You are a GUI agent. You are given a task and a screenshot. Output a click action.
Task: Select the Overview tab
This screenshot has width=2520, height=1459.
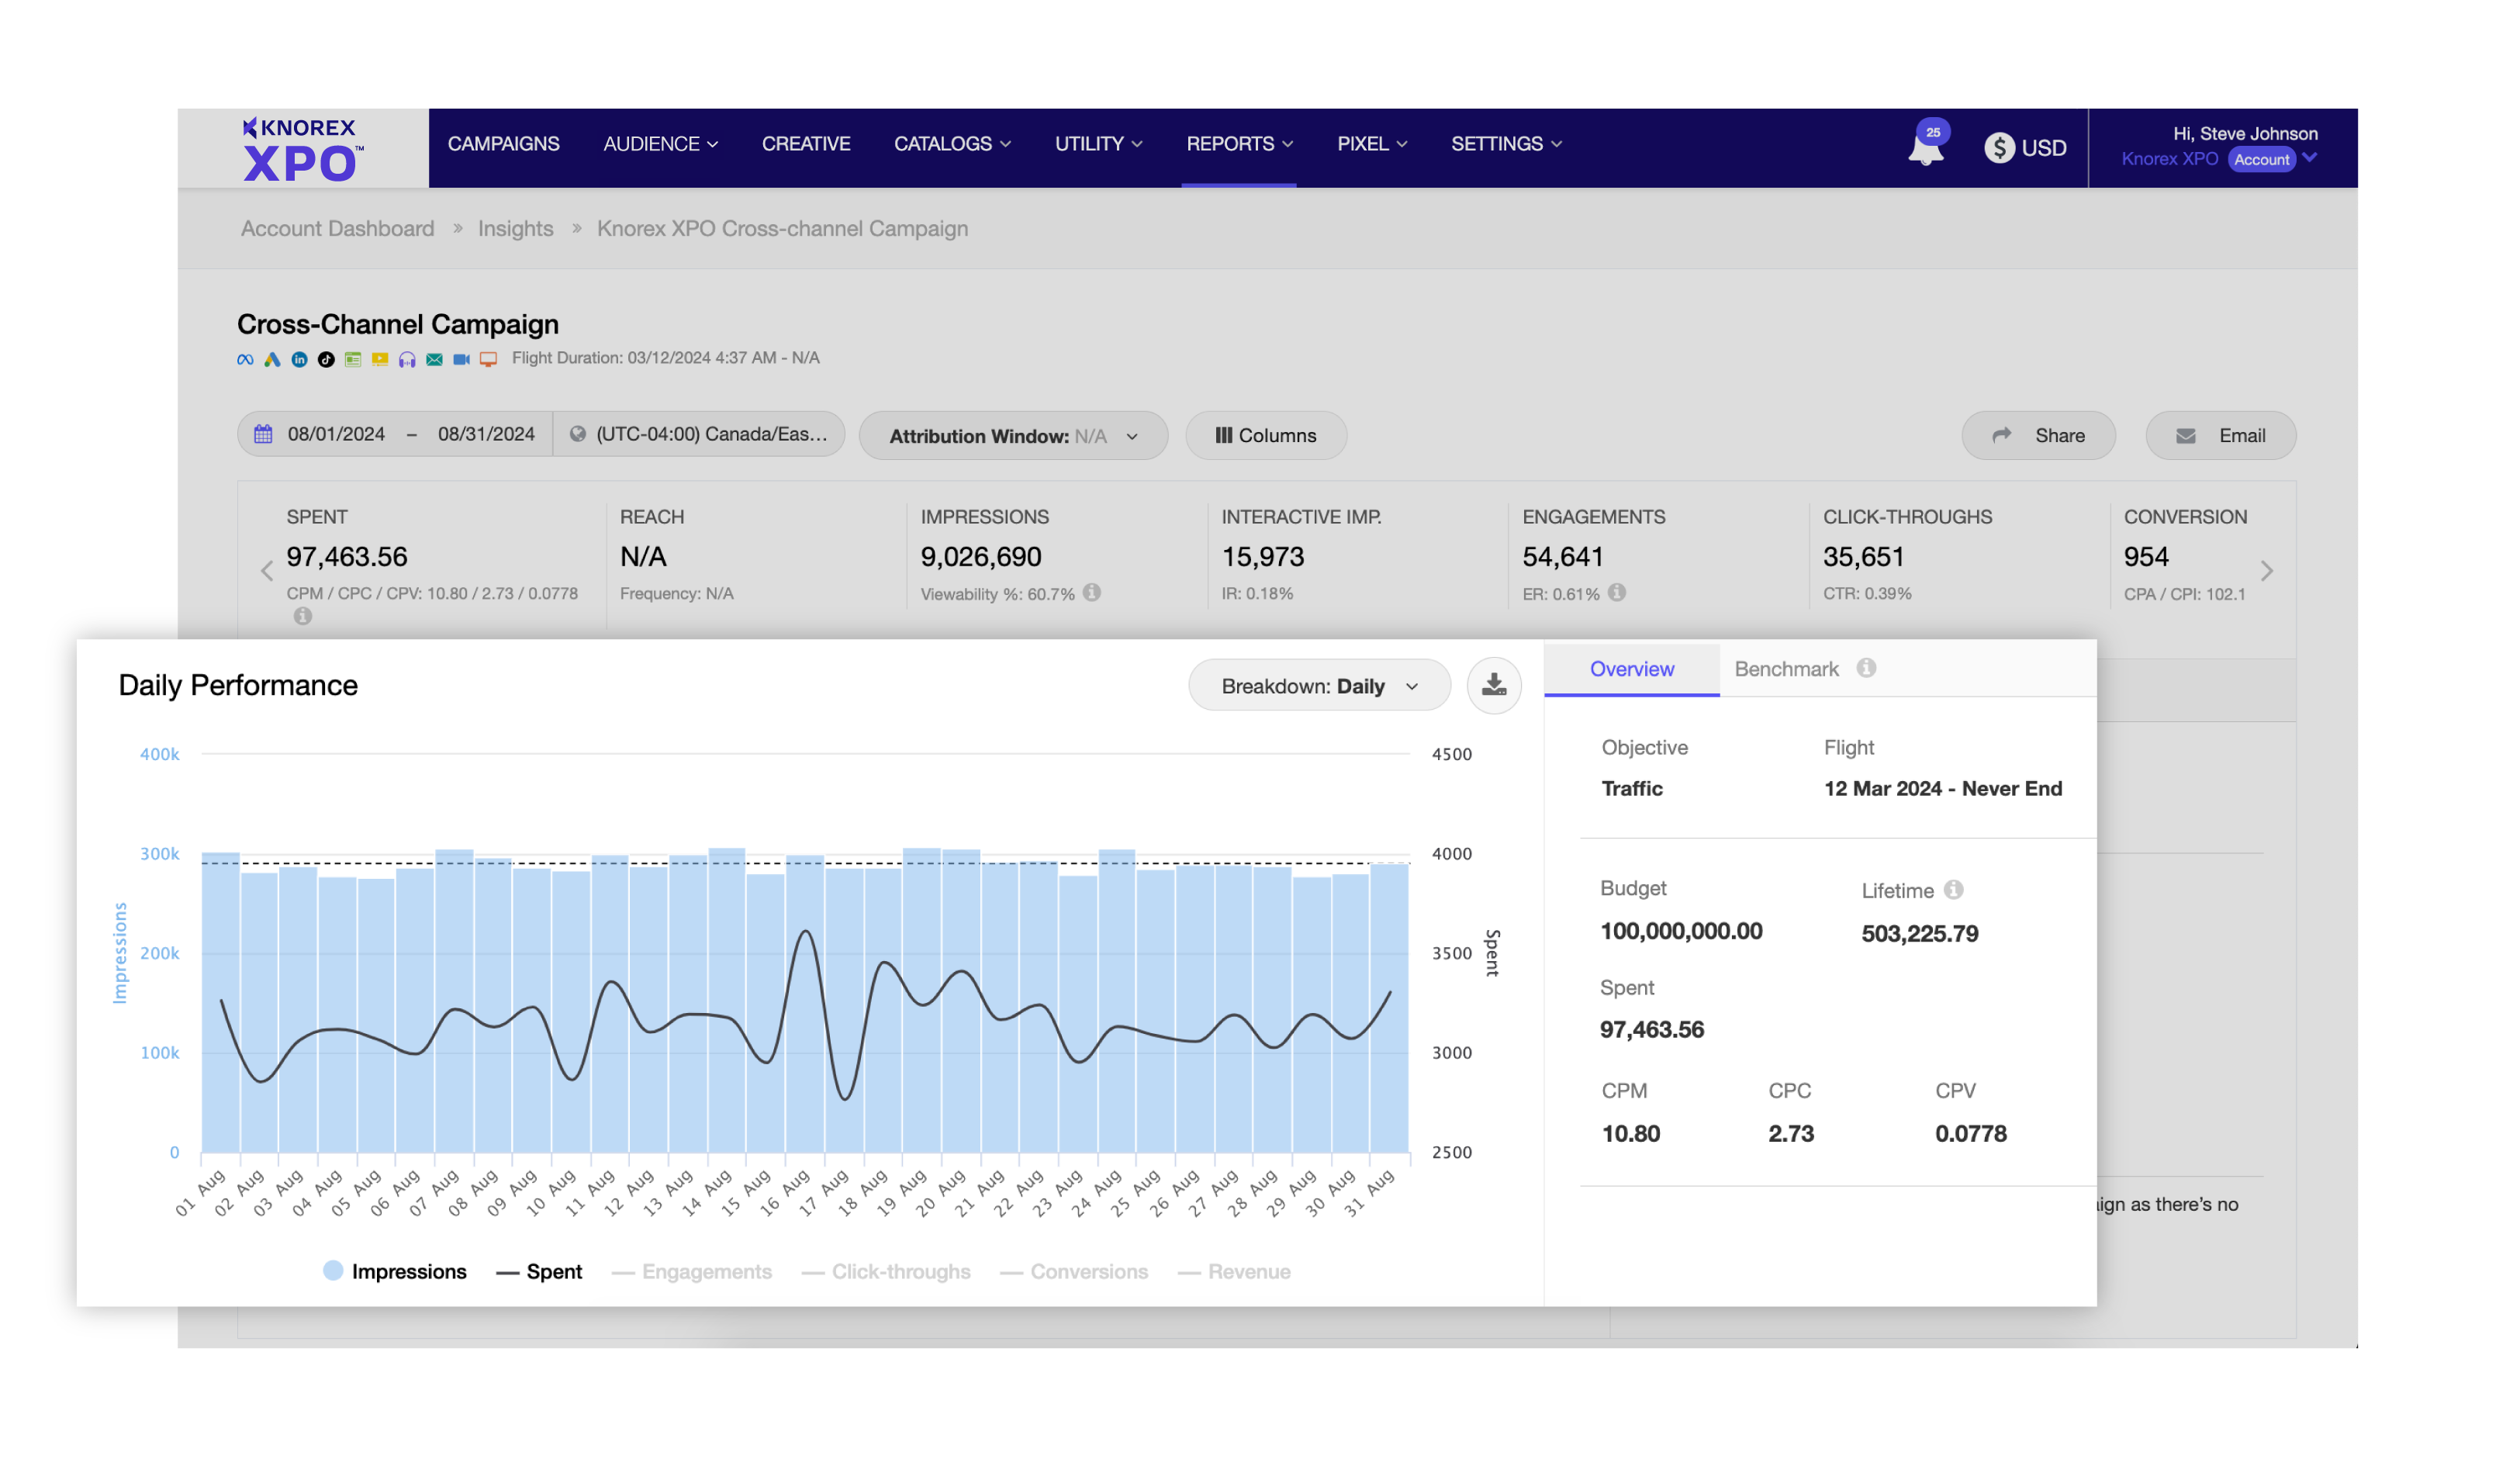(x=1633, y=667)
